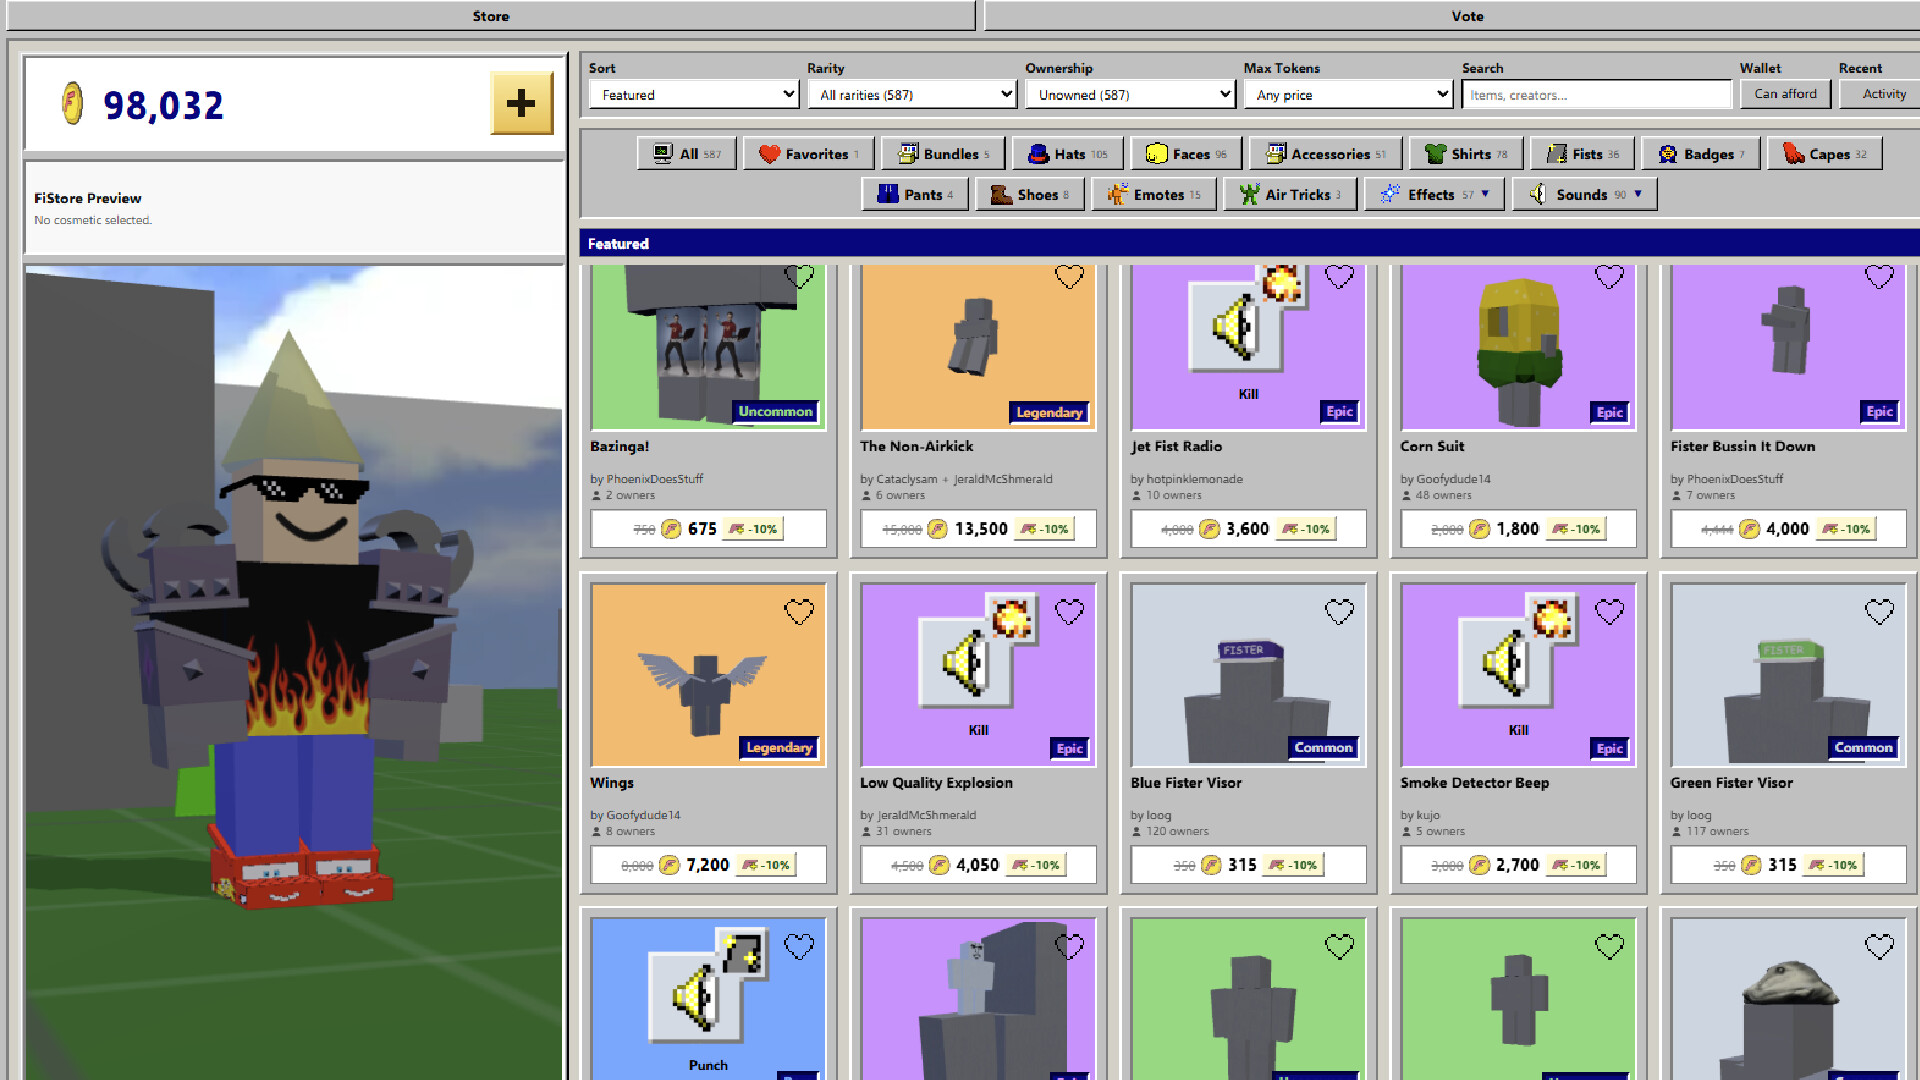Select the Shoes category filter

1030,194
